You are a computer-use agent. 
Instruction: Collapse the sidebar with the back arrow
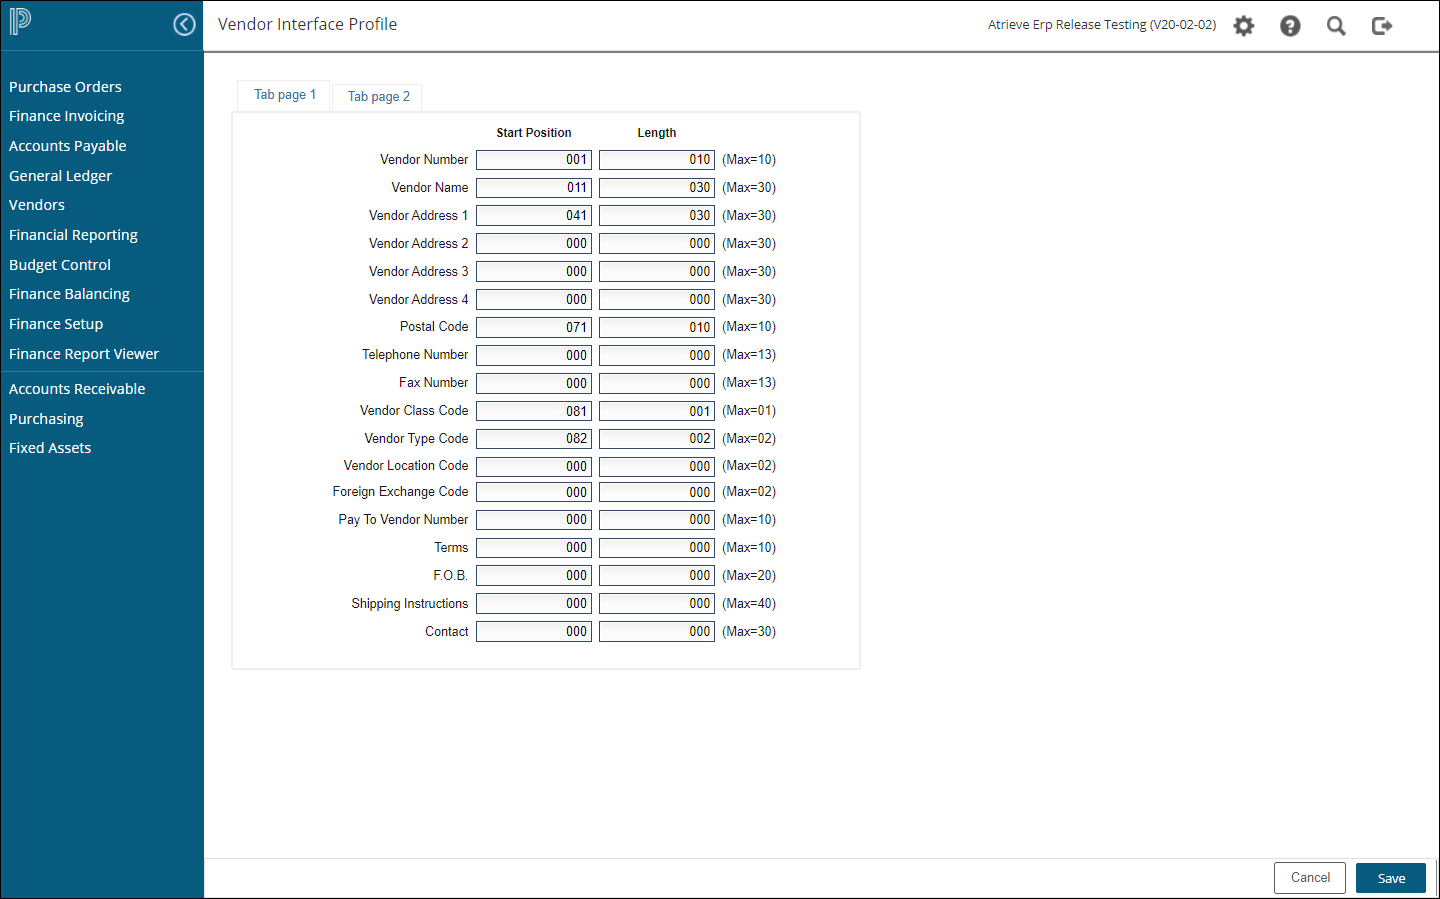(x=184, y=25)
